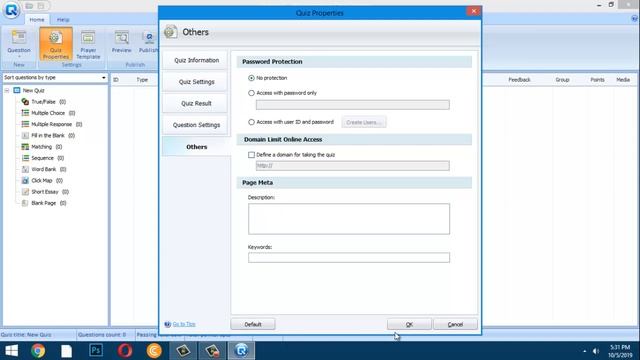Click the OK button
Image resolution: width=640 pixels, height=360 pixels.
[x=409, y=324]
